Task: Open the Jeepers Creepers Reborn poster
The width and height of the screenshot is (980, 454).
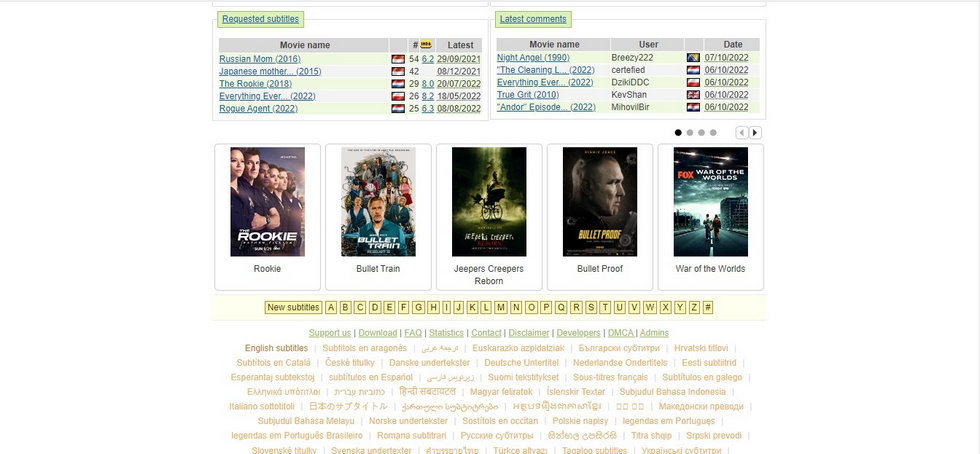Action: [489, 202]
